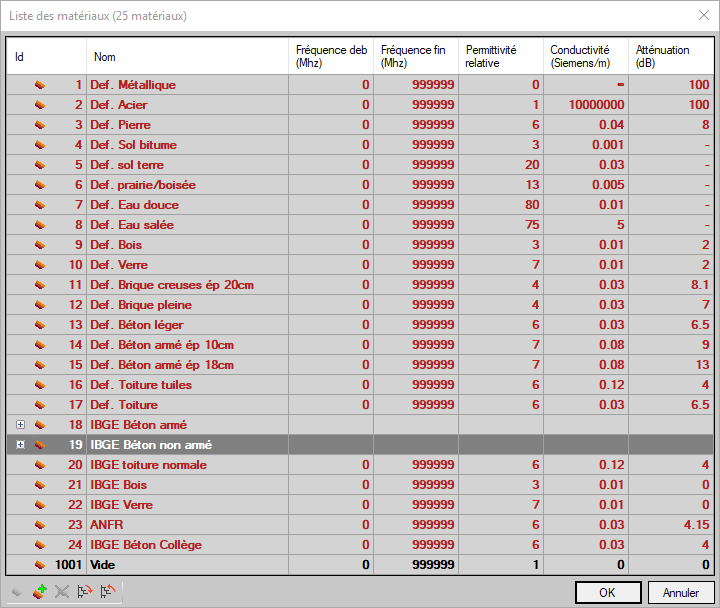The width and height of the screenshot is (720, 608).
Task: Select the Def. Toiture name with Id 17
Action: coord(124,405)
